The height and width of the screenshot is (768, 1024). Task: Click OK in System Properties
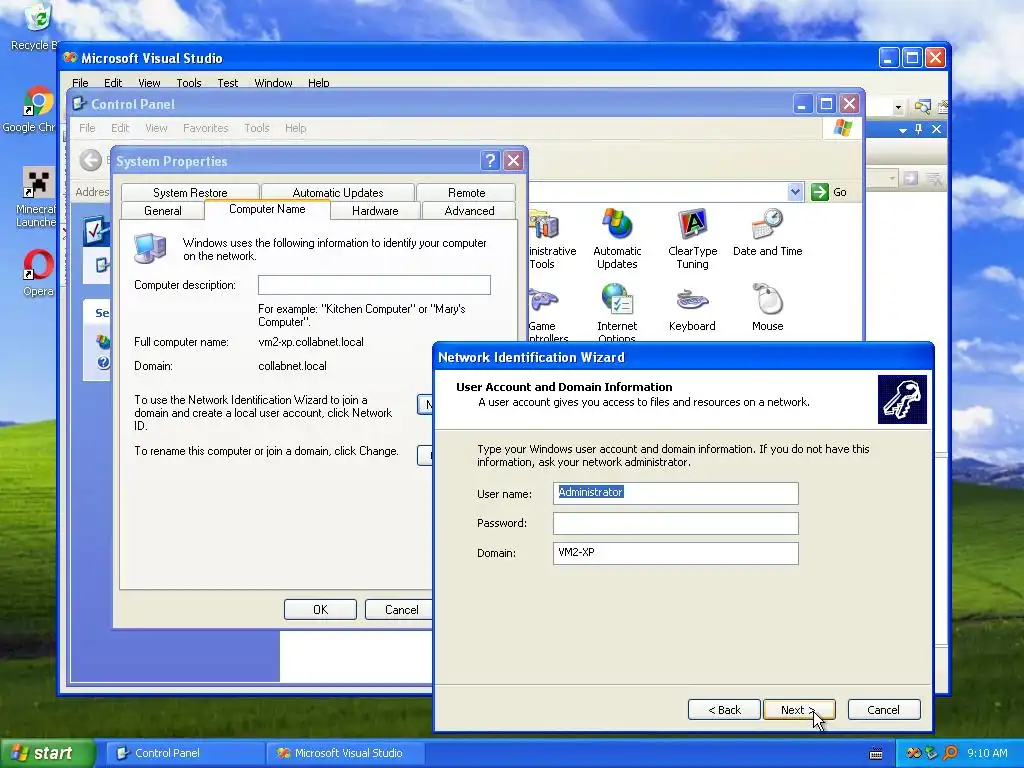(x=320, y=609)
